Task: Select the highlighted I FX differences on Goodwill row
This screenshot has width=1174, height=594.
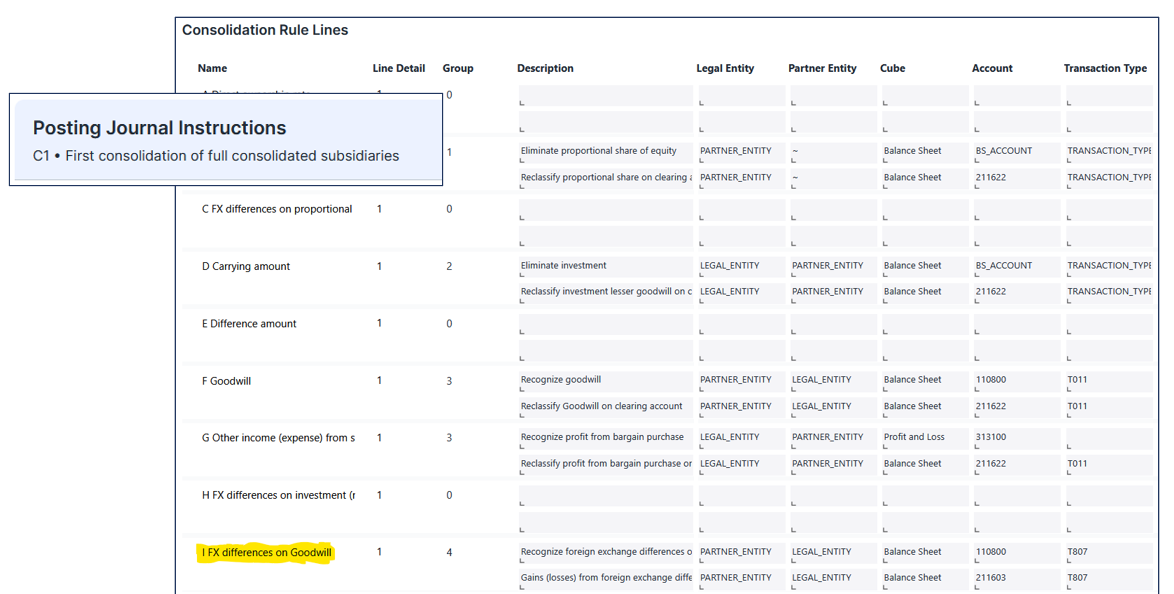Action: (x=267, y=553)
